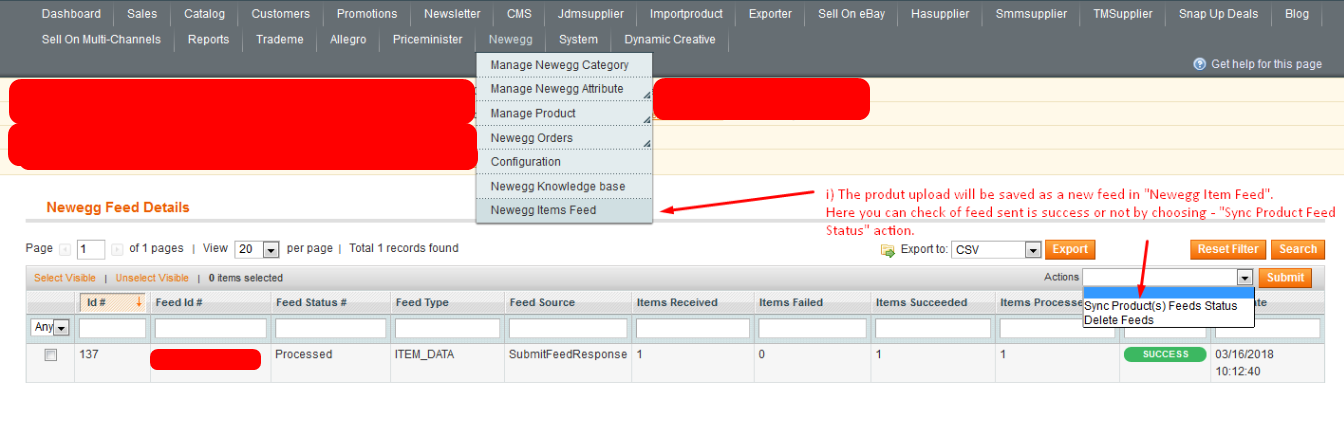This screenshot has width=1344, height=422.
Task: Open the Promotions menu
Action: click(367, 14)
